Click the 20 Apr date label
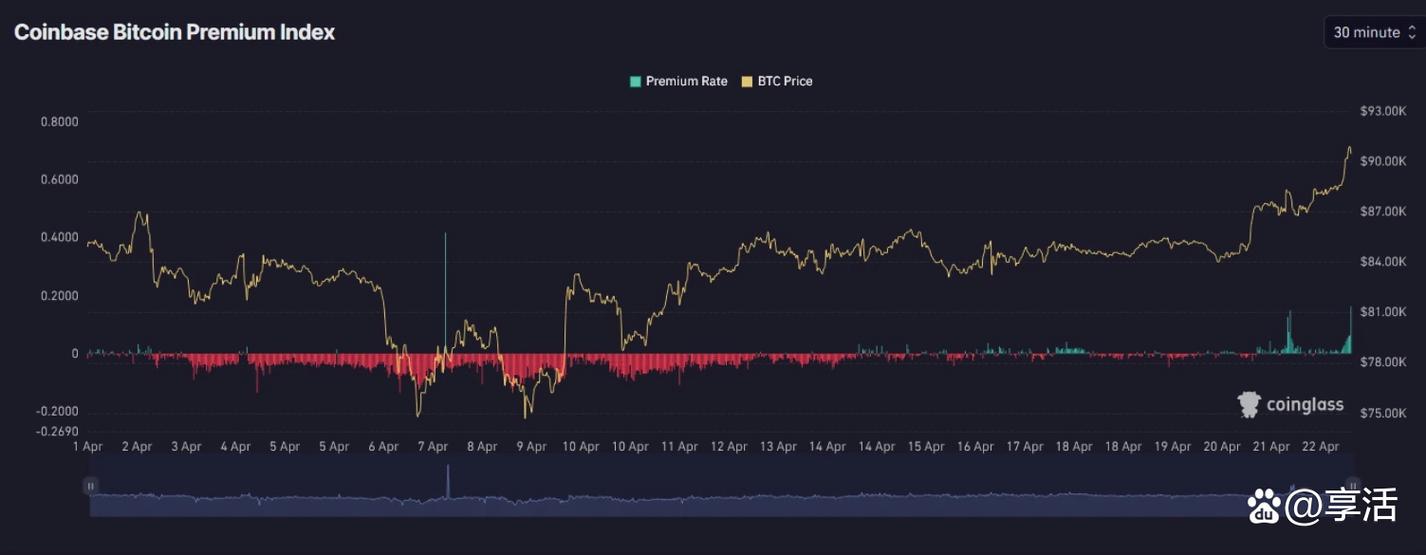The image size is (1426, 555). point(1223,447)
